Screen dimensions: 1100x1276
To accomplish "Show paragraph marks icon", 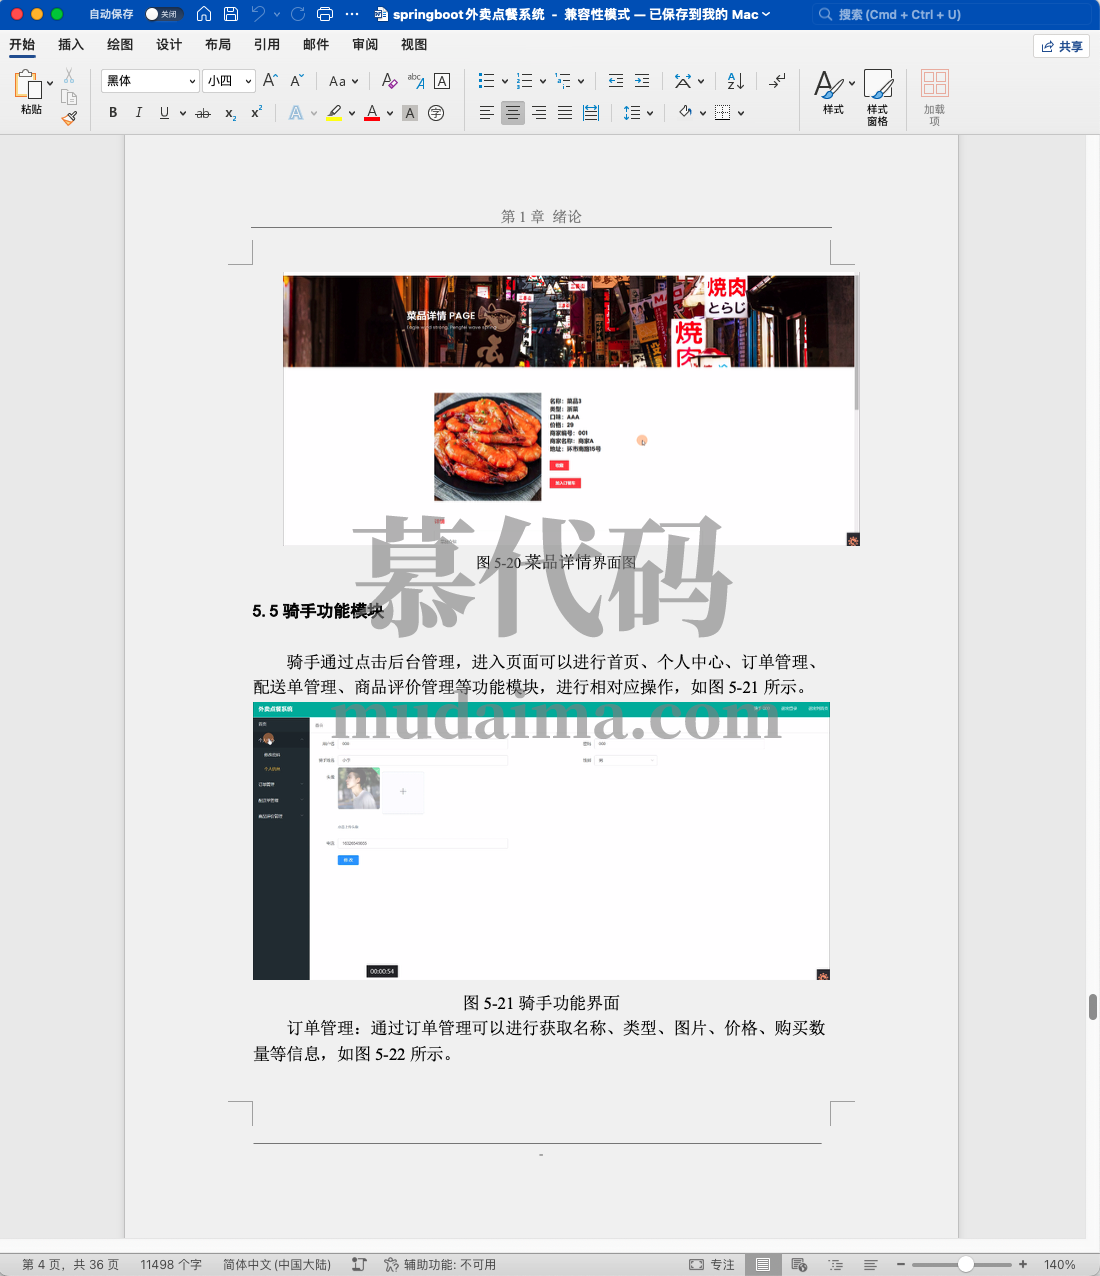I will [777, 81].
